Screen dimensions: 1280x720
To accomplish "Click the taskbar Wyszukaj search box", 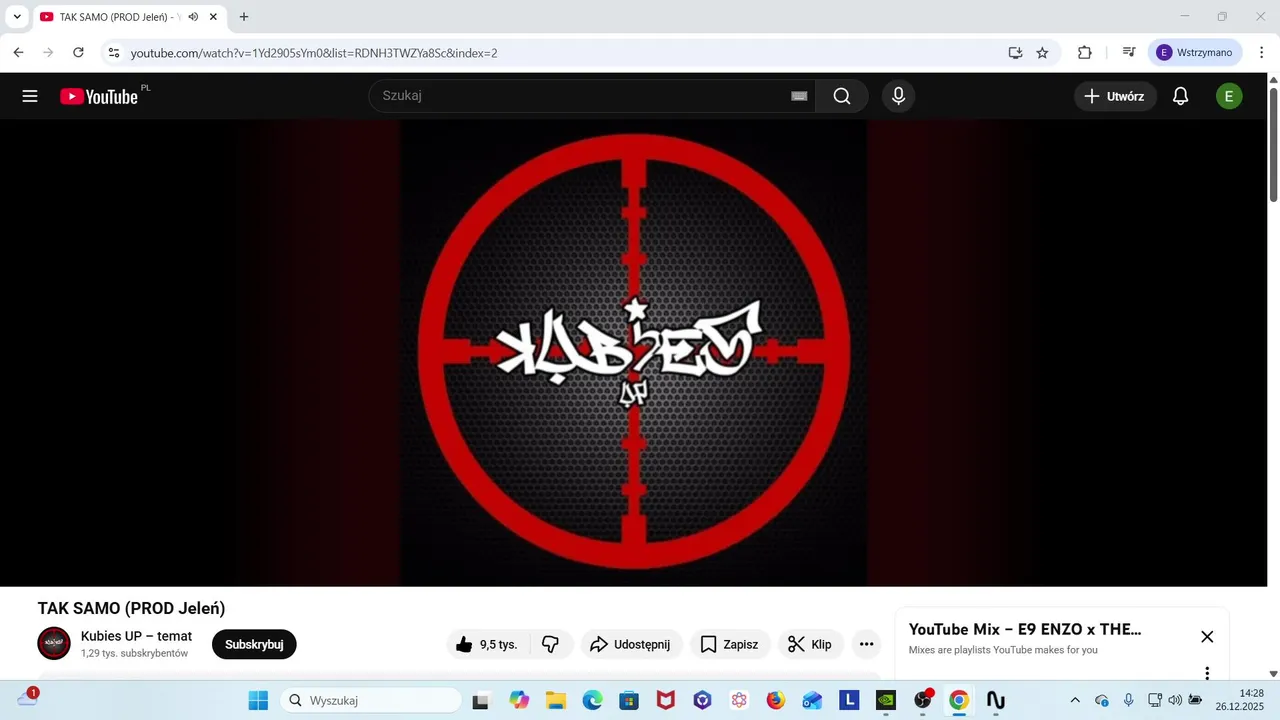I will 371,700.
